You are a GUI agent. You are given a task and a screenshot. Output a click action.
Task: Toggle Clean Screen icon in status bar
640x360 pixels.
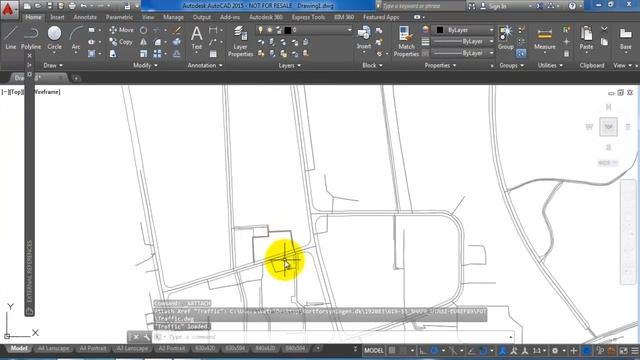(x=623, y=350)
